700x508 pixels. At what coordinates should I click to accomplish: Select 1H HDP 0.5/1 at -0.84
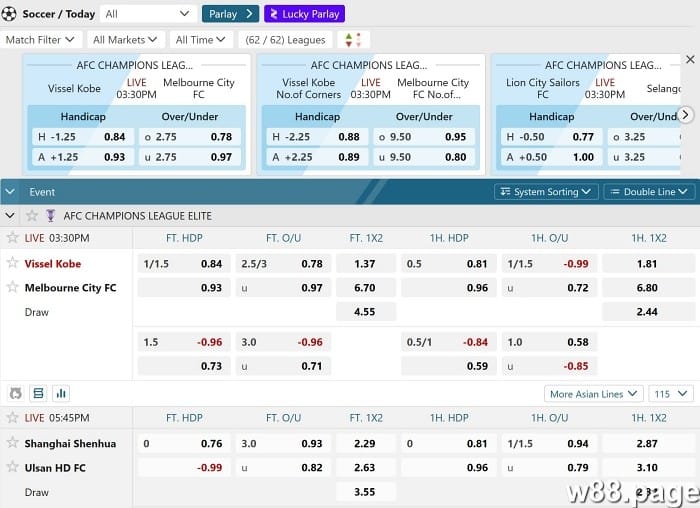tap(449, 342)
